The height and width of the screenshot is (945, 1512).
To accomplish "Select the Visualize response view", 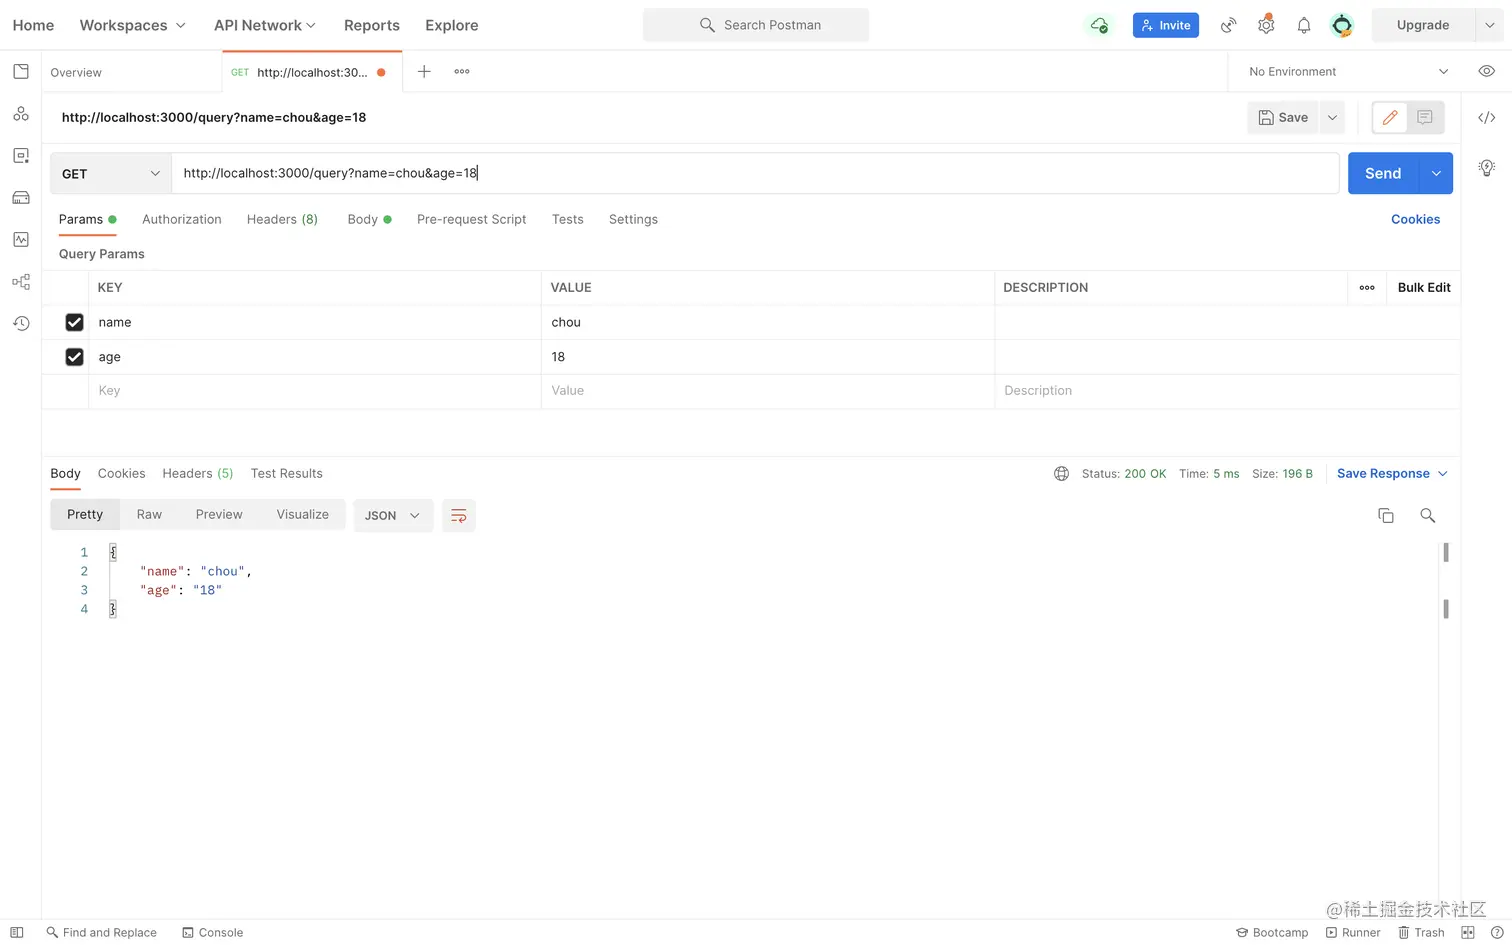I will point(302,514).
